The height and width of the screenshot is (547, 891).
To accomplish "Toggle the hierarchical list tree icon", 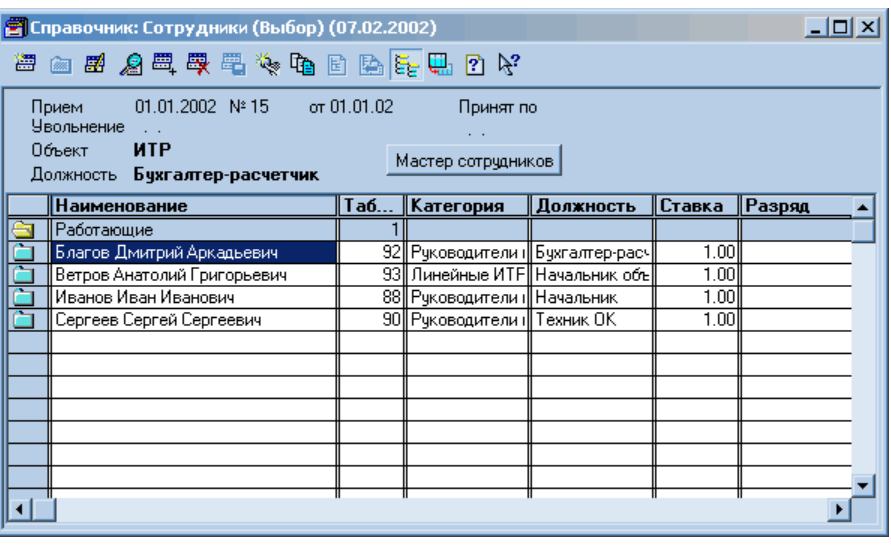I will [406, 64].
